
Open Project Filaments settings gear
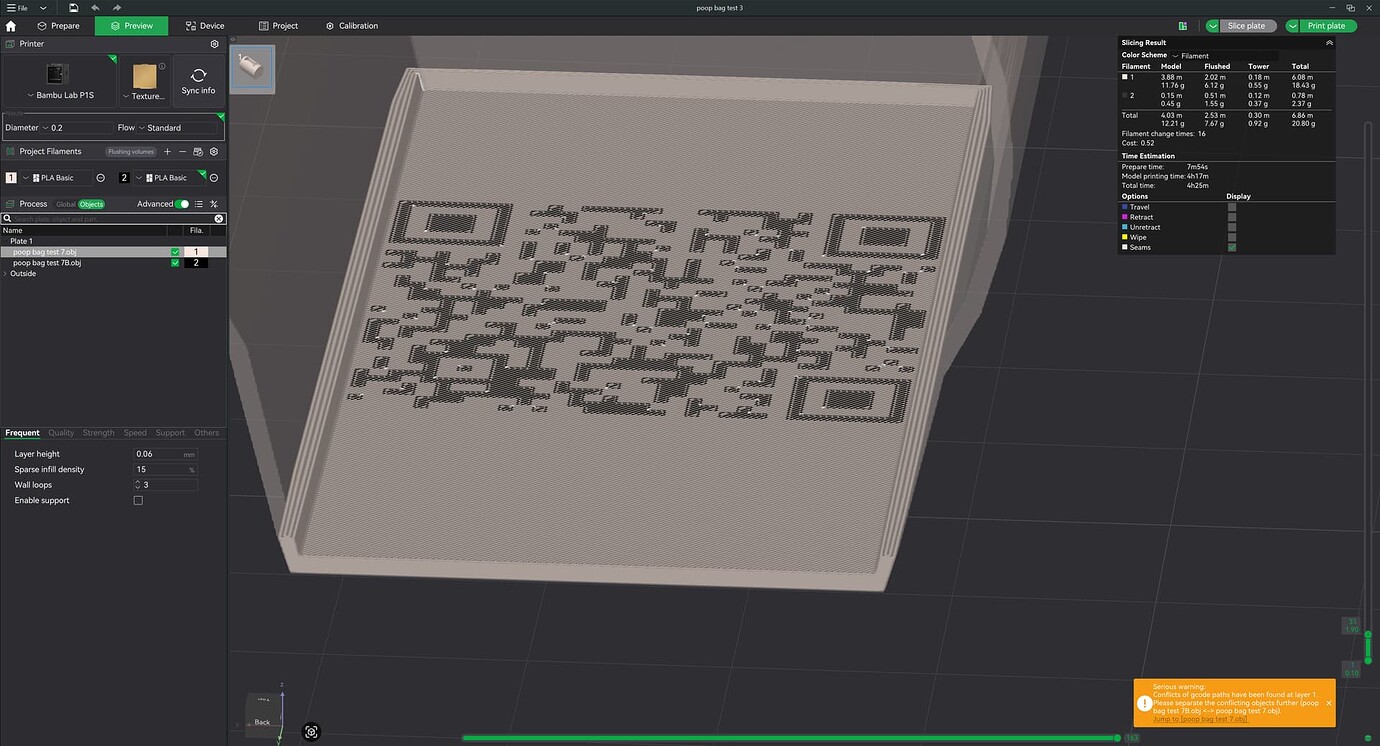[x=214, y=151]
